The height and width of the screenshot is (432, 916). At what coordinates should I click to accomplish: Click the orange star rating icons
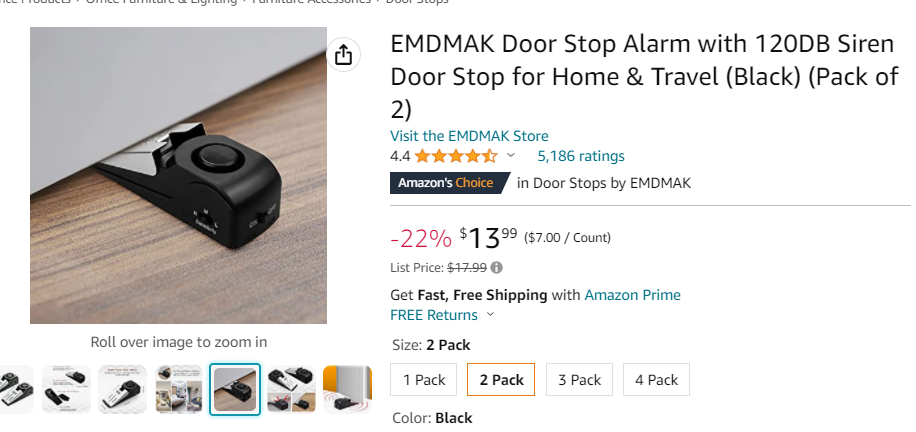456,156
